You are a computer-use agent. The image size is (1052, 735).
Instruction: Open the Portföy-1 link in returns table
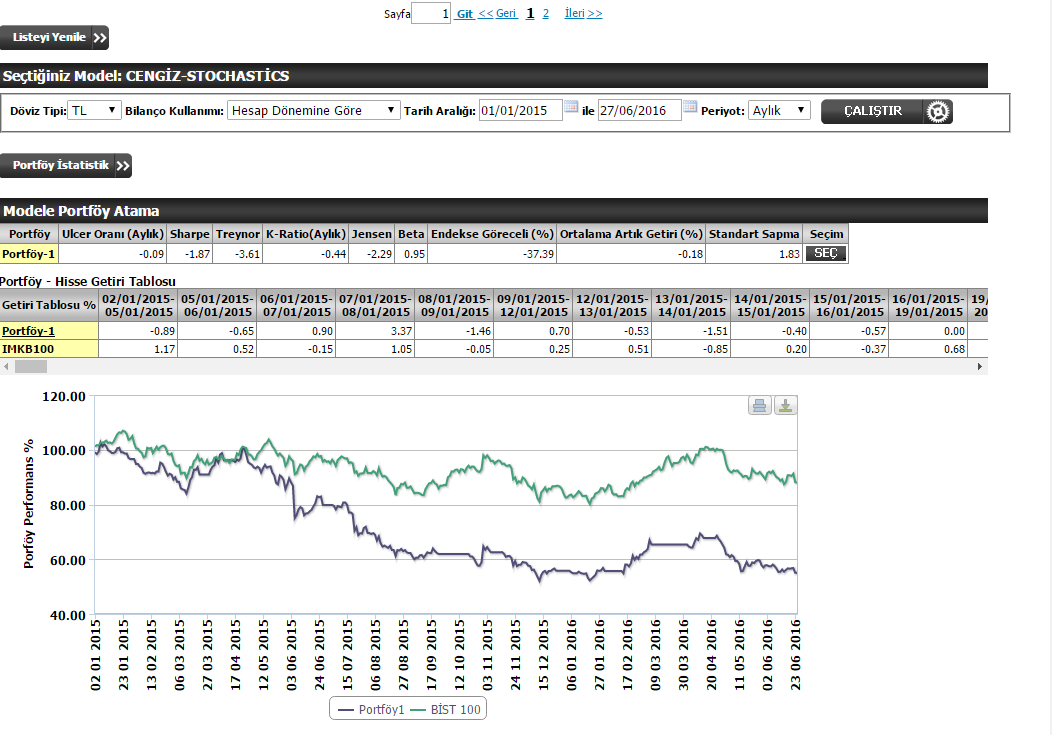(28, 331)
